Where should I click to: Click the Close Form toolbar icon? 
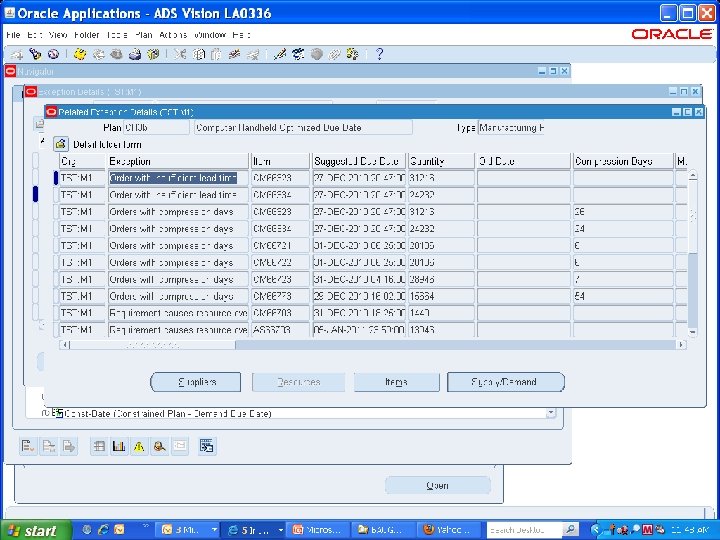point(153,54)
